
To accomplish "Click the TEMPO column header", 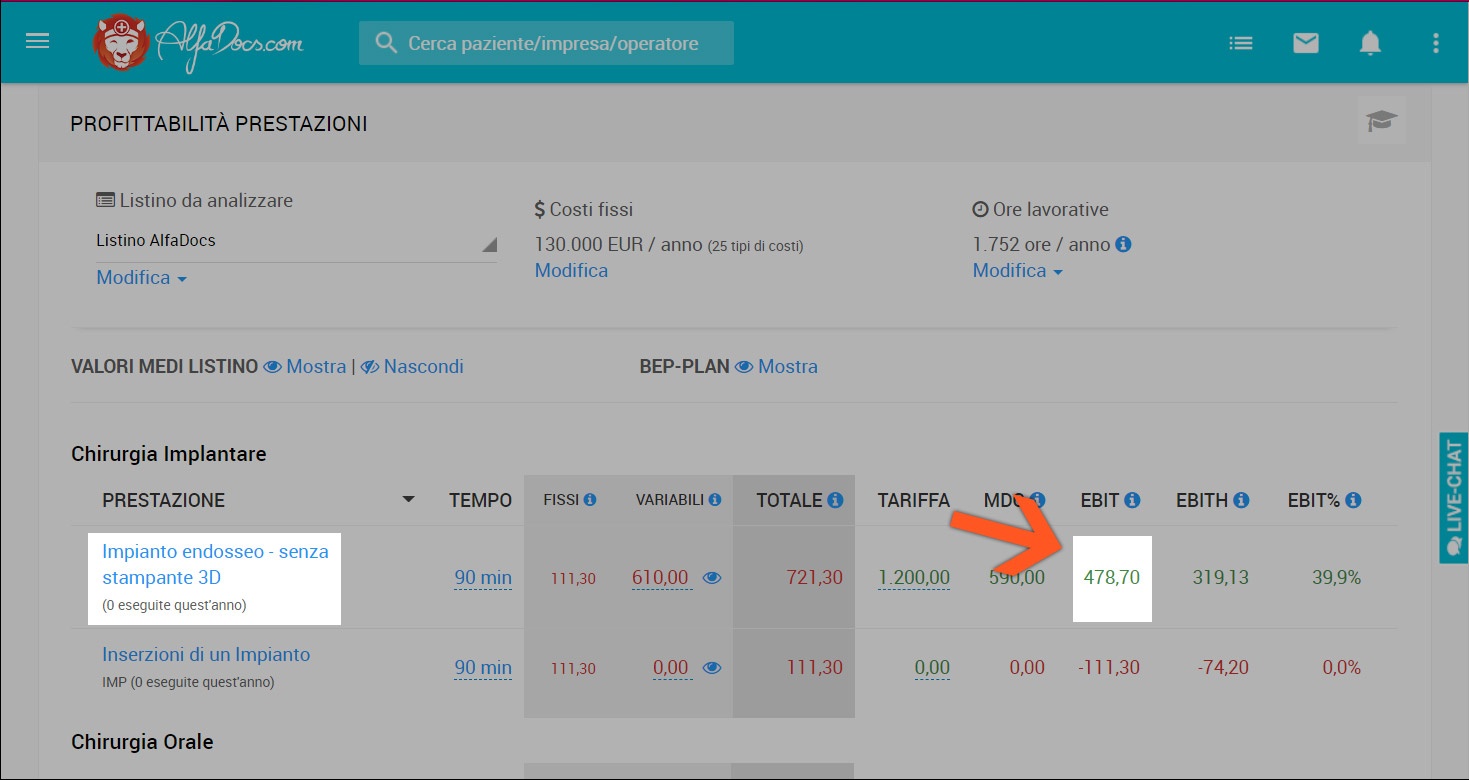I will click(x=480, y=500).
